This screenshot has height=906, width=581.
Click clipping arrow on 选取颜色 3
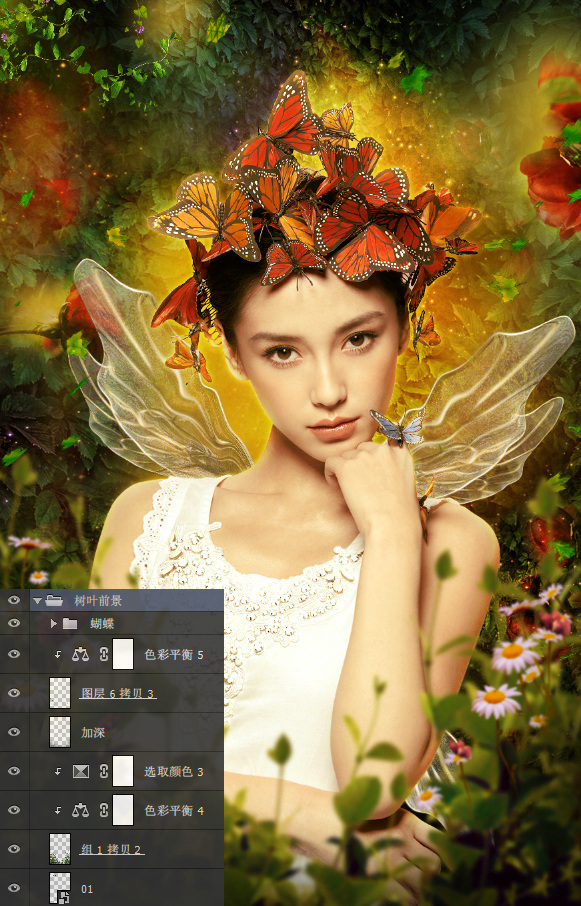point(58,771)
